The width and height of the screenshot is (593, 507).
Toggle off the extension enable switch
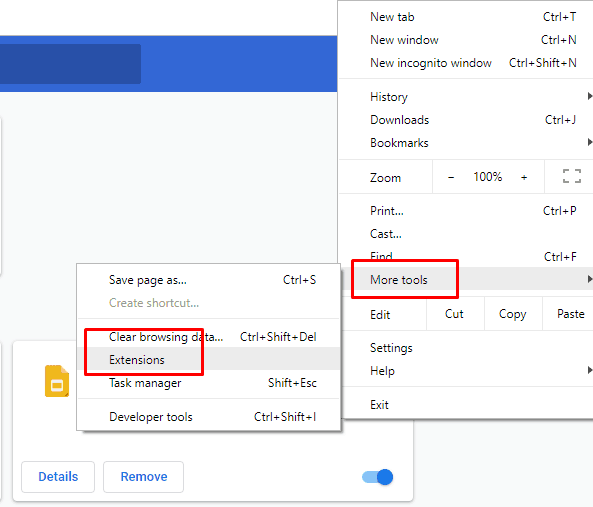[x=377, y=477]
